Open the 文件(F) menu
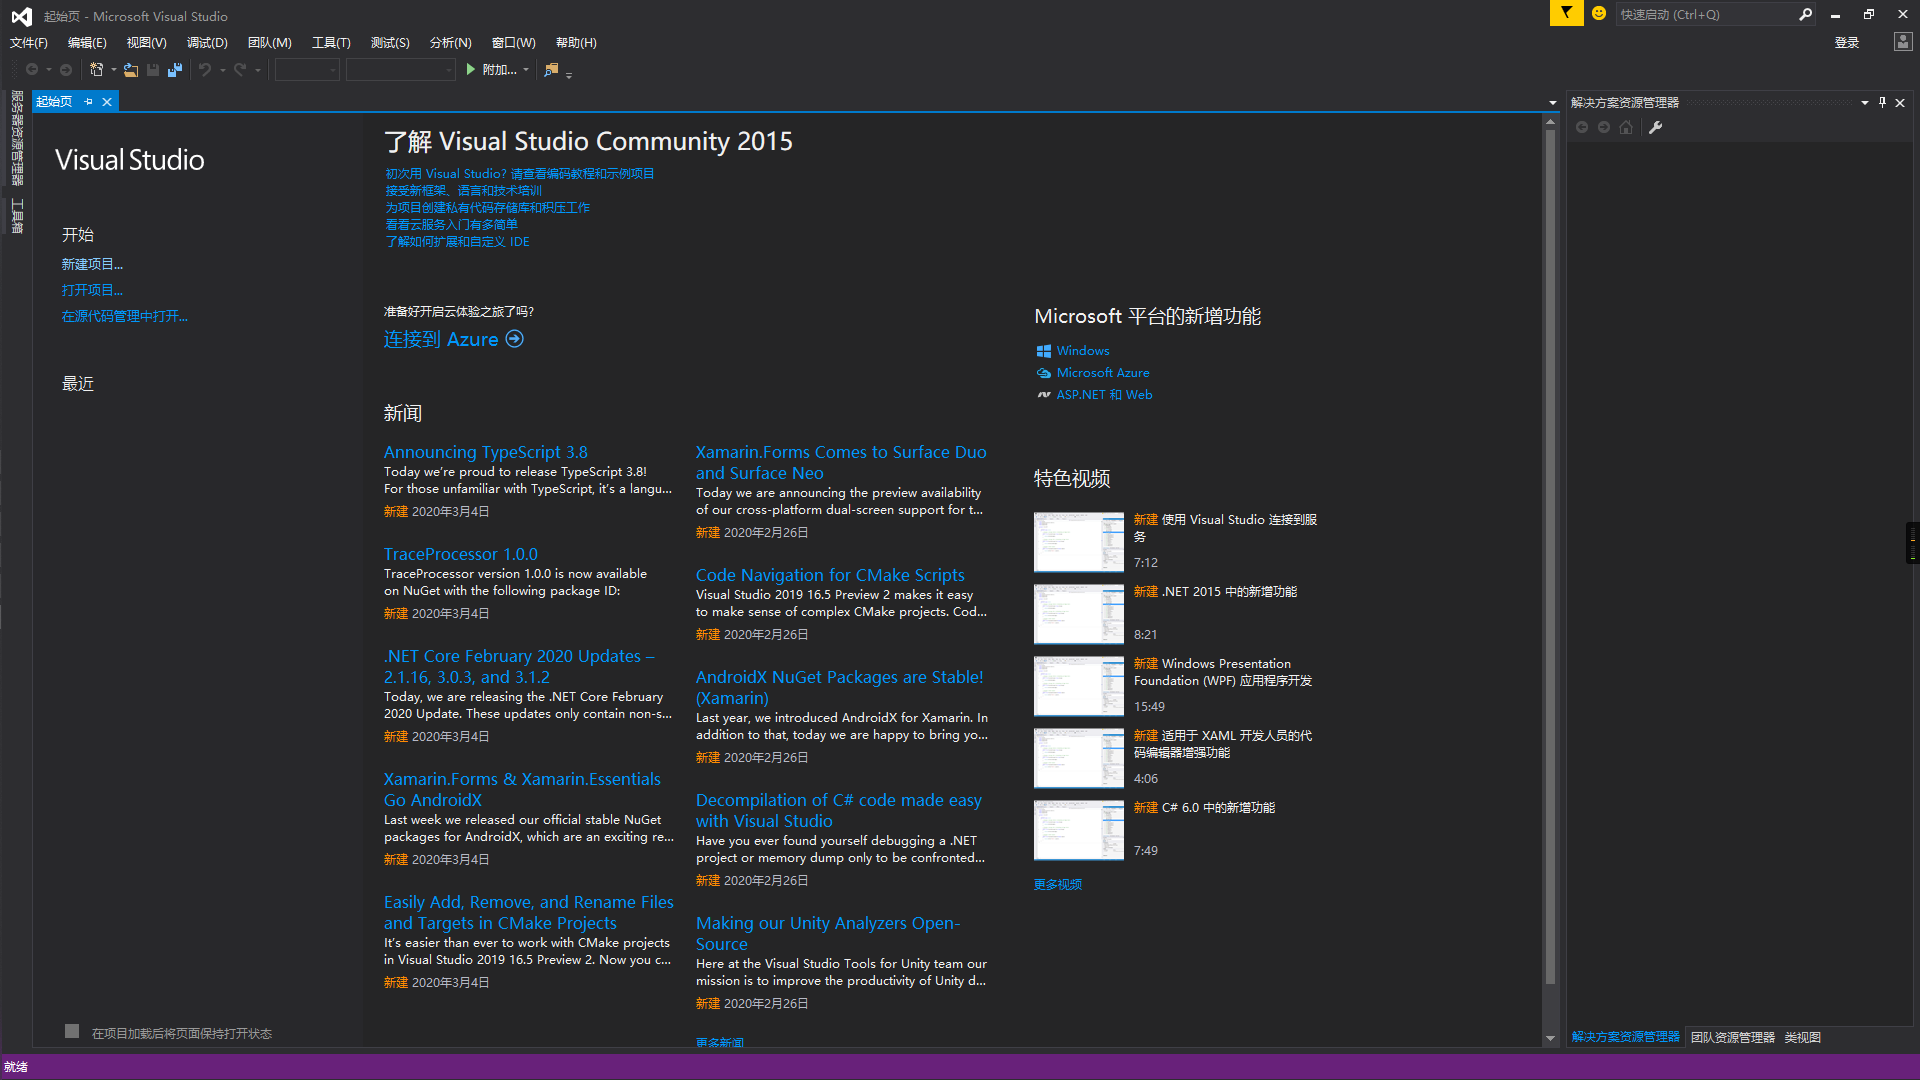The image size is (1920, 1080). click(29, 43)
